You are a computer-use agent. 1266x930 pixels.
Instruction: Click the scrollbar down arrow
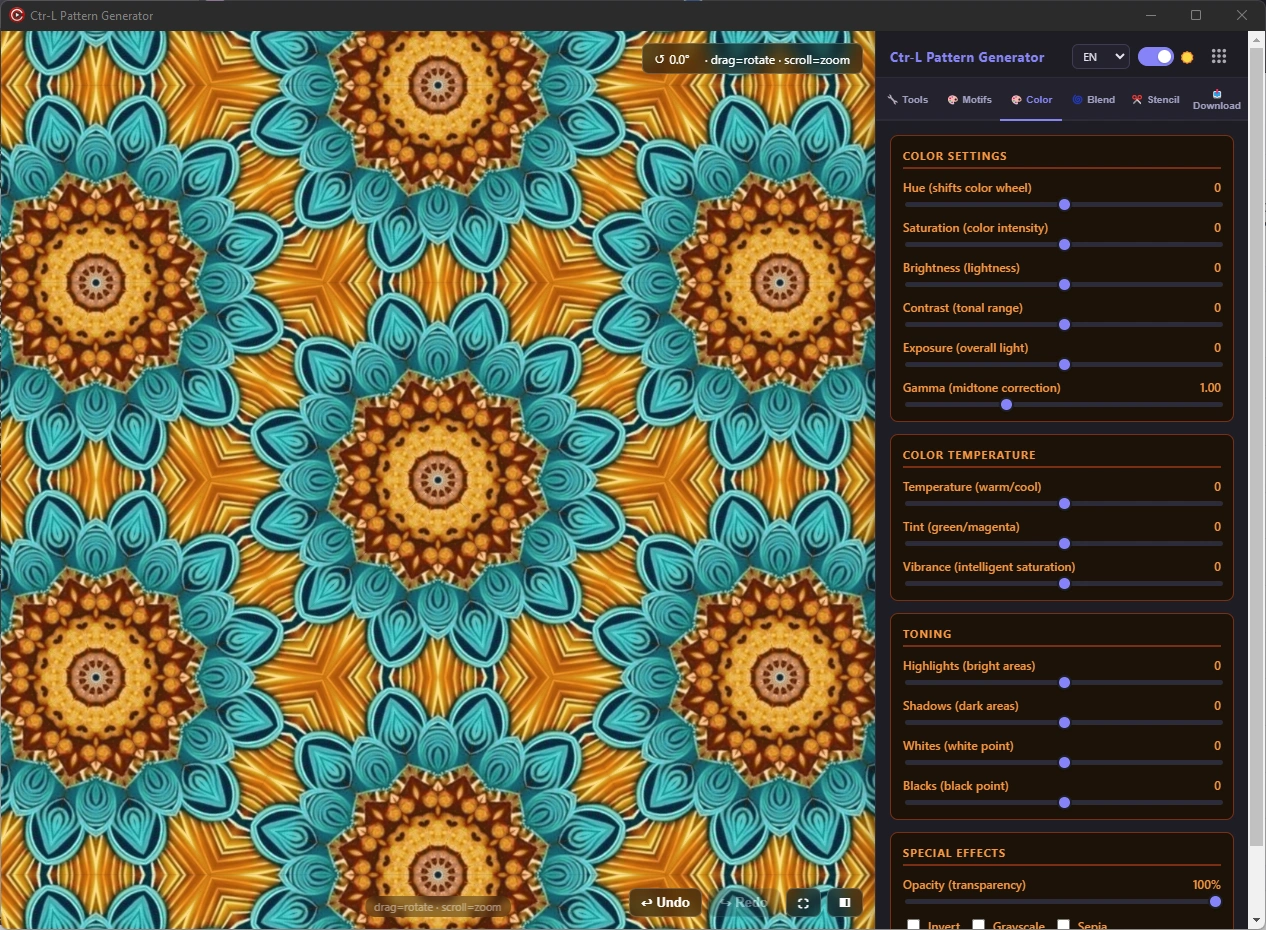coord(1257,920)
